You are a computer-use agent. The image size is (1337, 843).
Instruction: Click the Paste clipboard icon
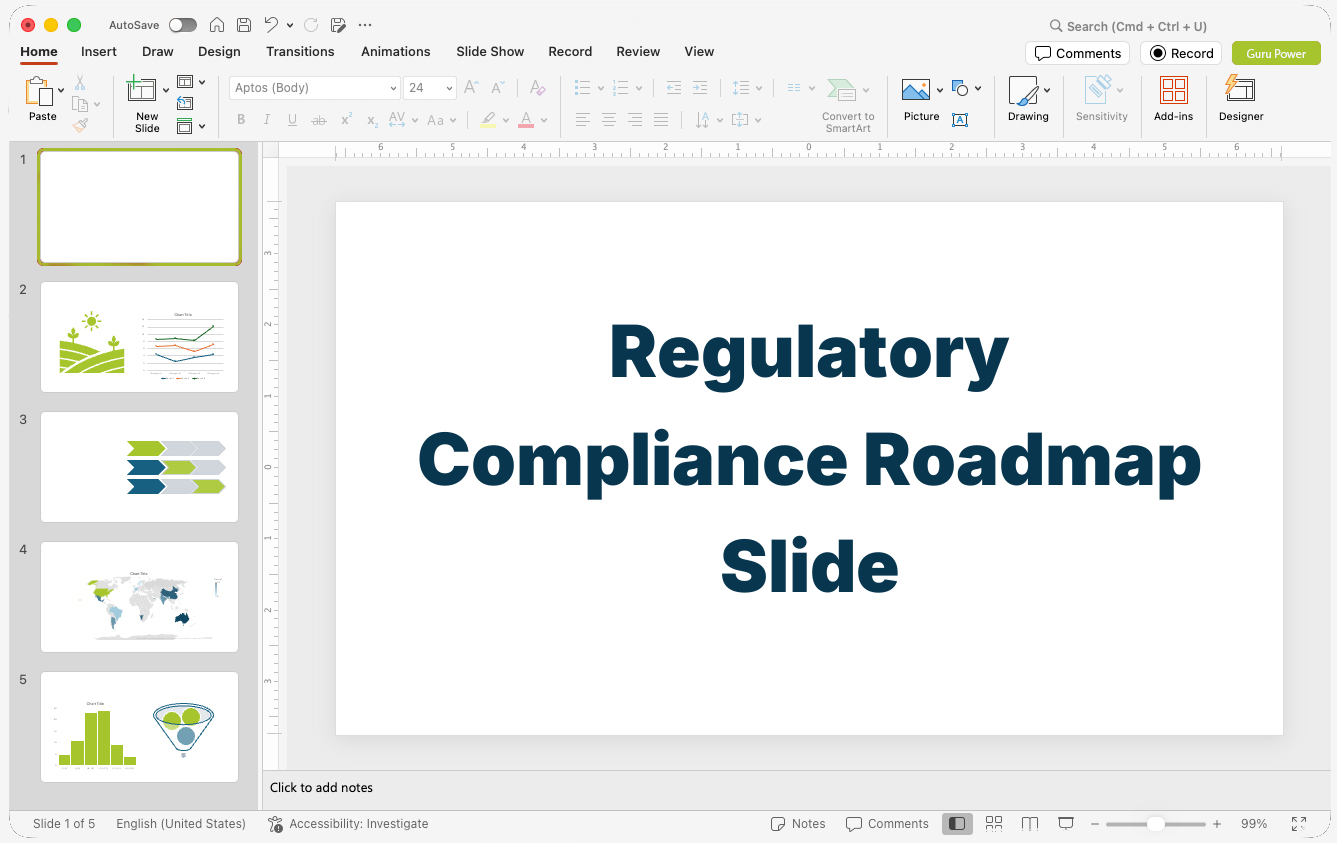(x=39, y=91)
